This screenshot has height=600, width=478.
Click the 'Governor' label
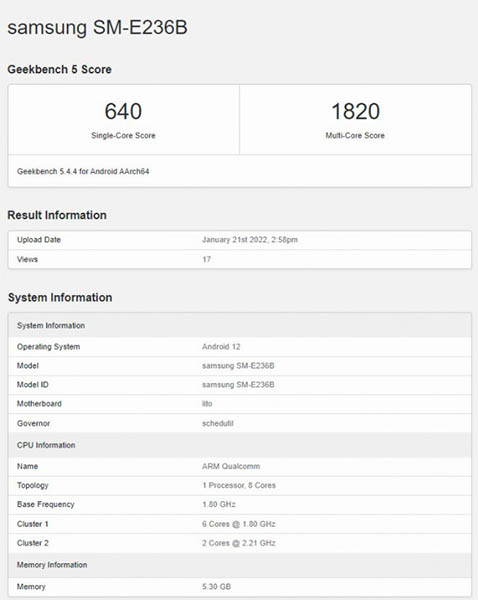pos(33,424)
